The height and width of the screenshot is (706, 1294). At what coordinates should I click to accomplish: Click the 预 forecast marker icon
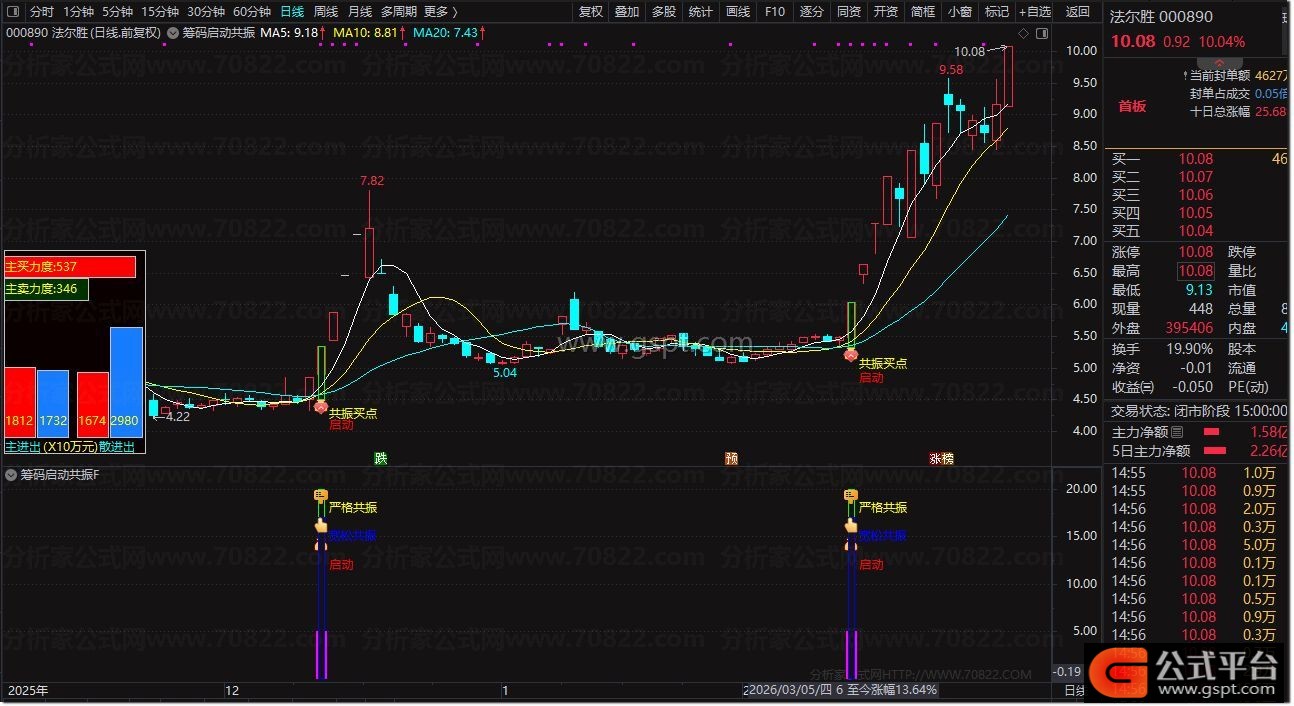tap(731, 458)
